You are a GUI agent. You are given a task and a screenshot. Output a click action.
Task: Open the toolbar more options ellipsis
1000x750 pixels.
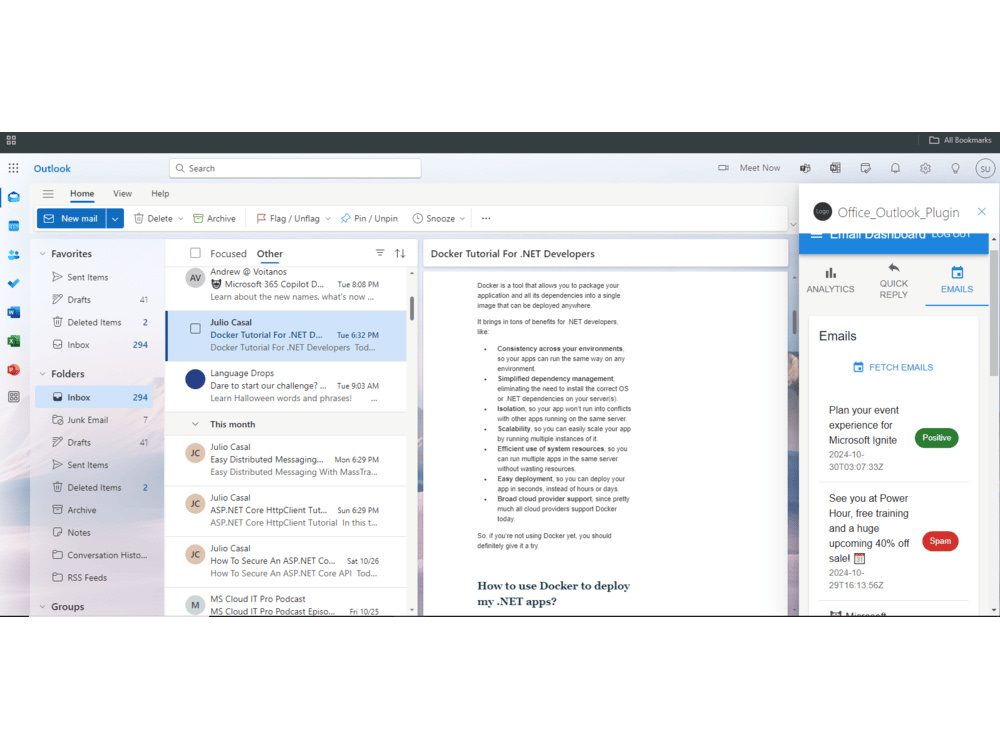pos(486,218)
